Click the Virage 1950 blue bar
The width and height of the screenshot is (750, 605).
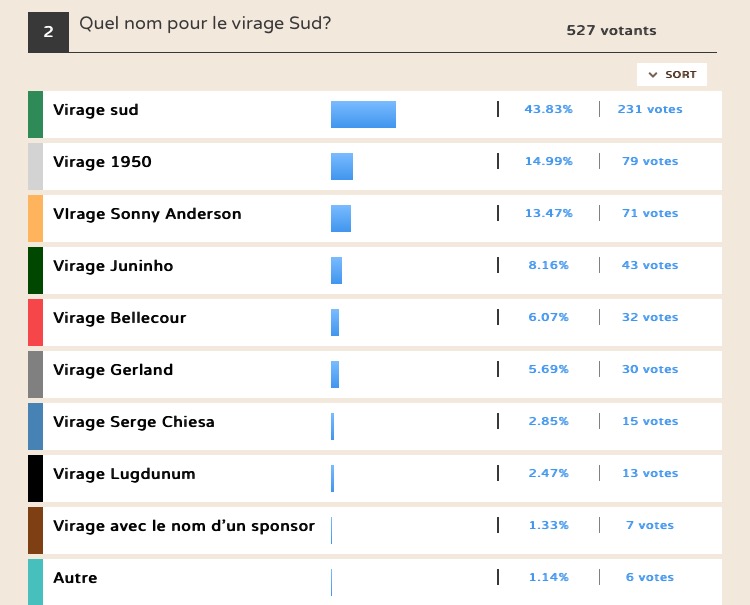[342, 166]
